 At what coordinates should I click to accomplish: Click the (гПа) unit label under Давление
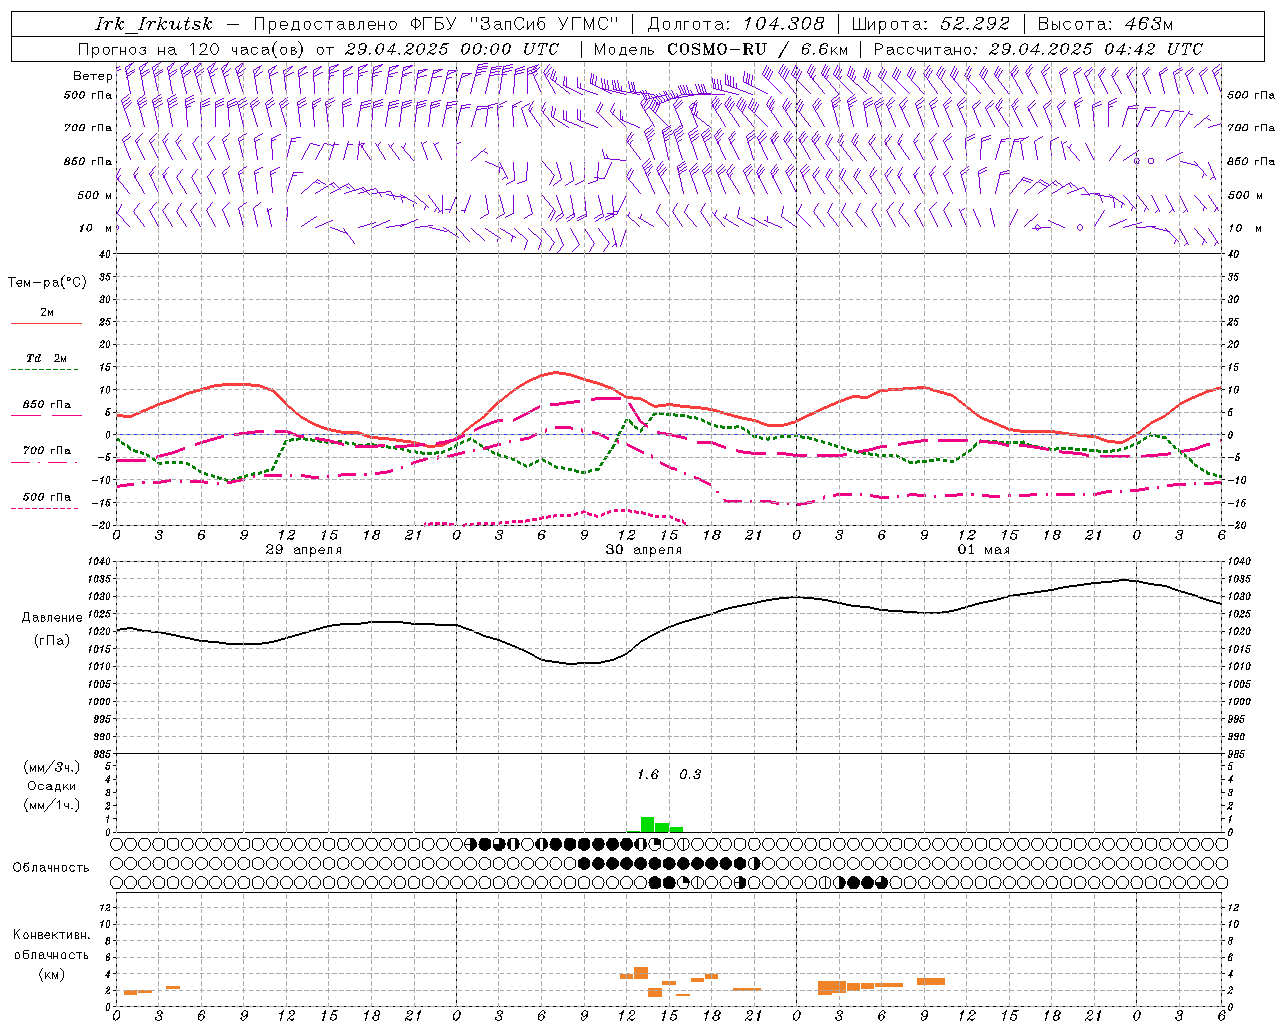(52, 640)
